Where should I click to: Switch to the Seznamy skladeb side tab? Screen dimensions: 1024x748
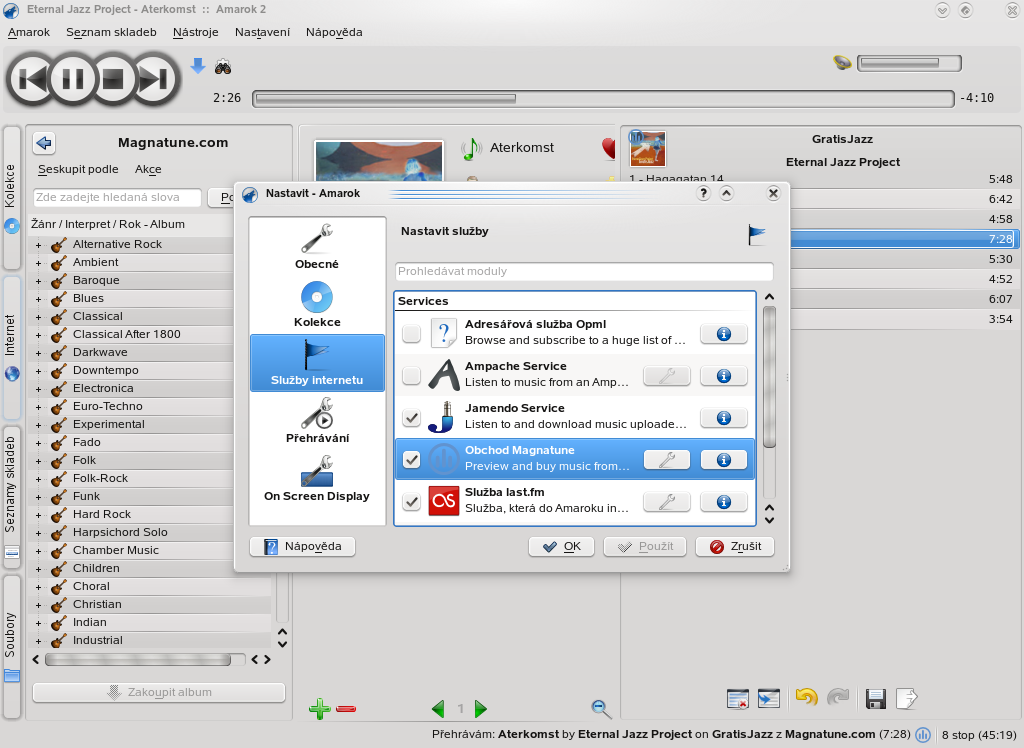pos(12,483)
